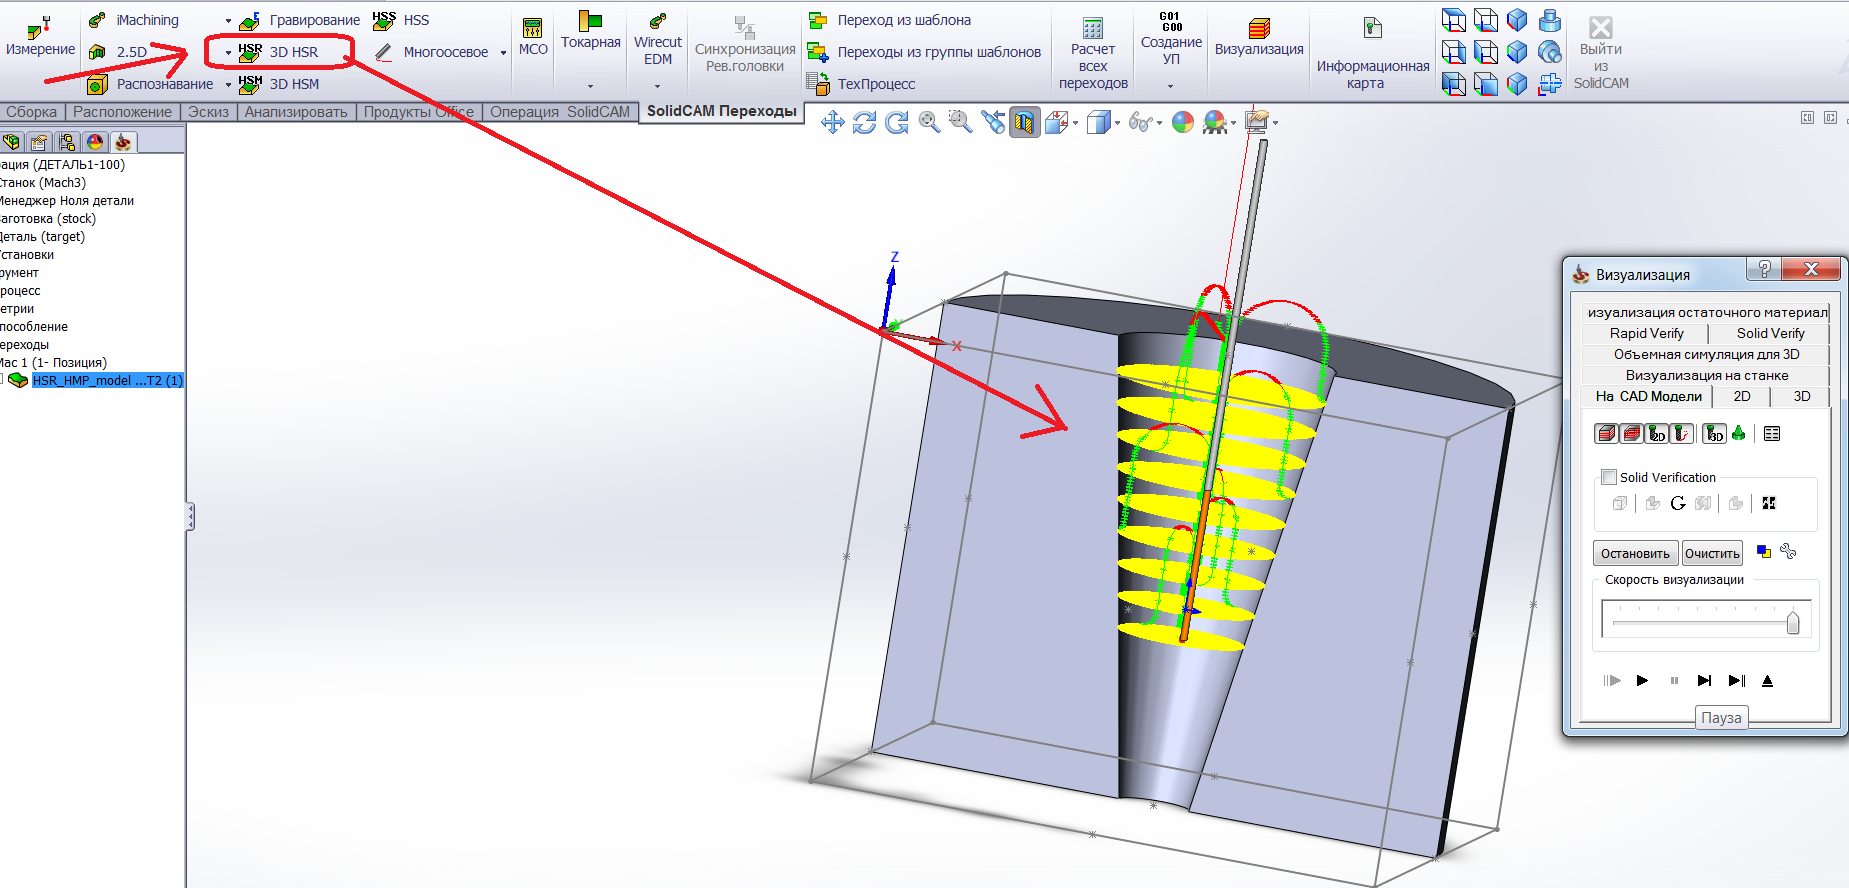Open the Создание УП dropdown arrow
This screenshot has height=888, width=1849.
pos(1170,86)
